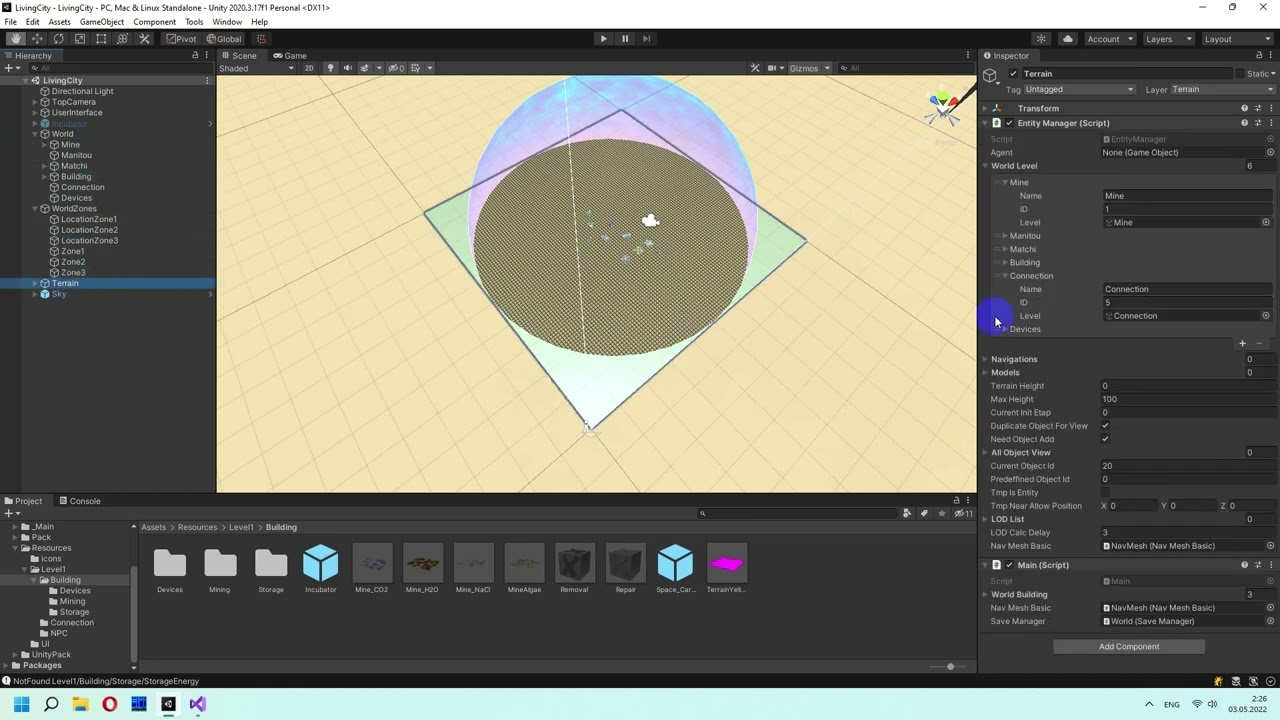Expand the Transform component
This screenshot has width=1280, height=720.
click(x=985, y=108)
